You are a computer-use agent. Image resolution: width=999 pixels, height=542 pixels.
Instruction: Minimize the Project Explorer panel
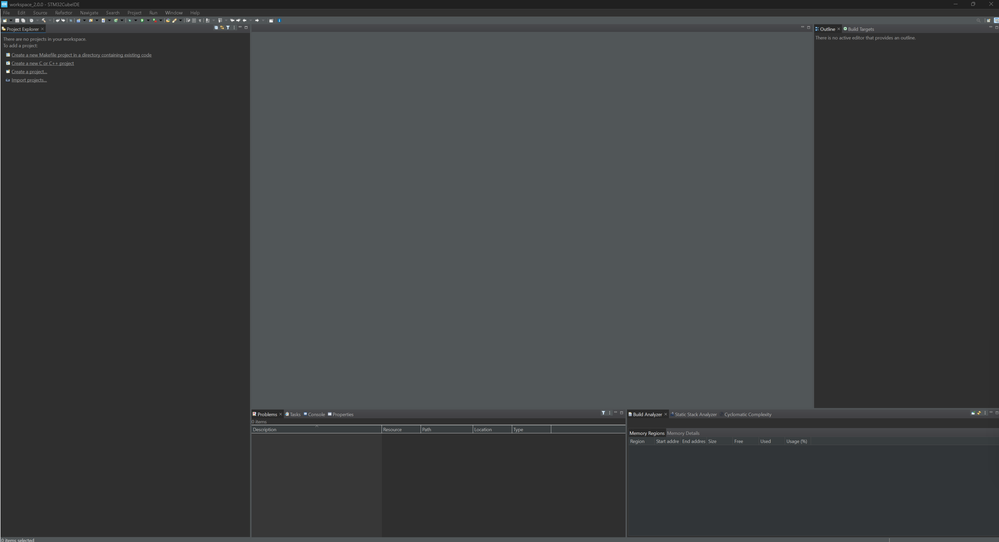(240, 27)
